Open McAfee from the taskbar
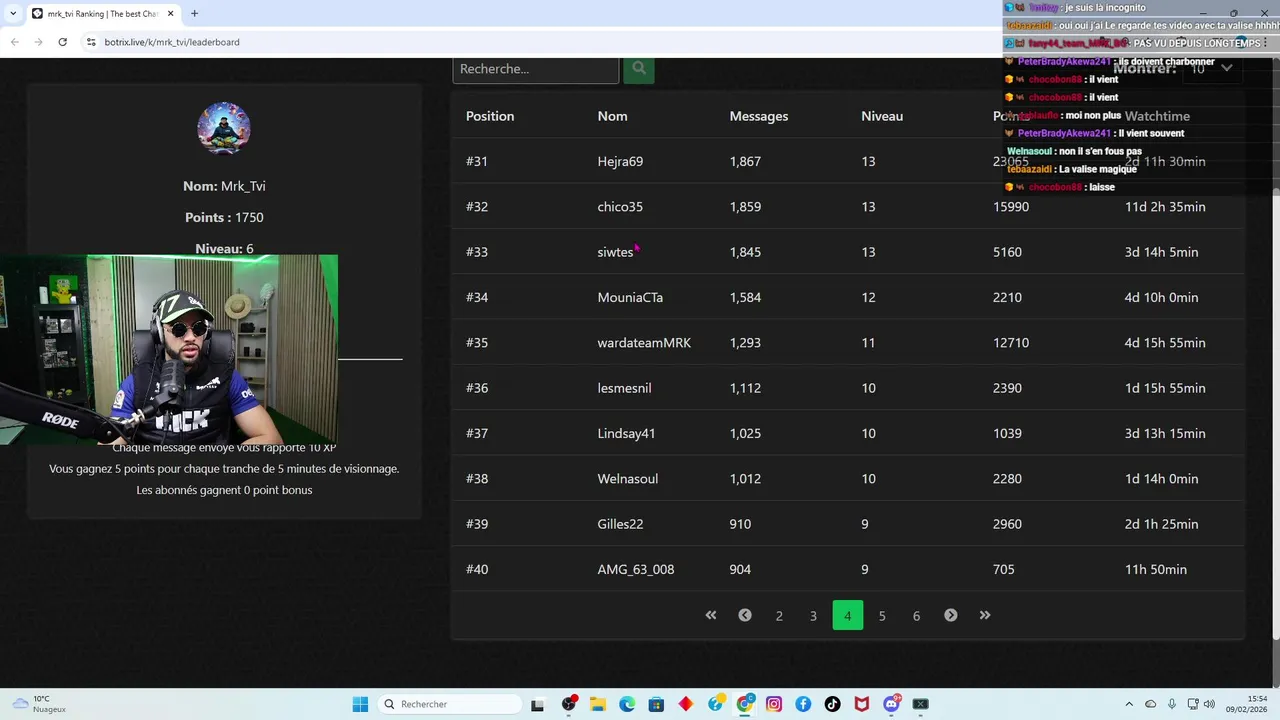Image resolution: width=1280 pixels, height=720 pixels. (x=862, y=704)
